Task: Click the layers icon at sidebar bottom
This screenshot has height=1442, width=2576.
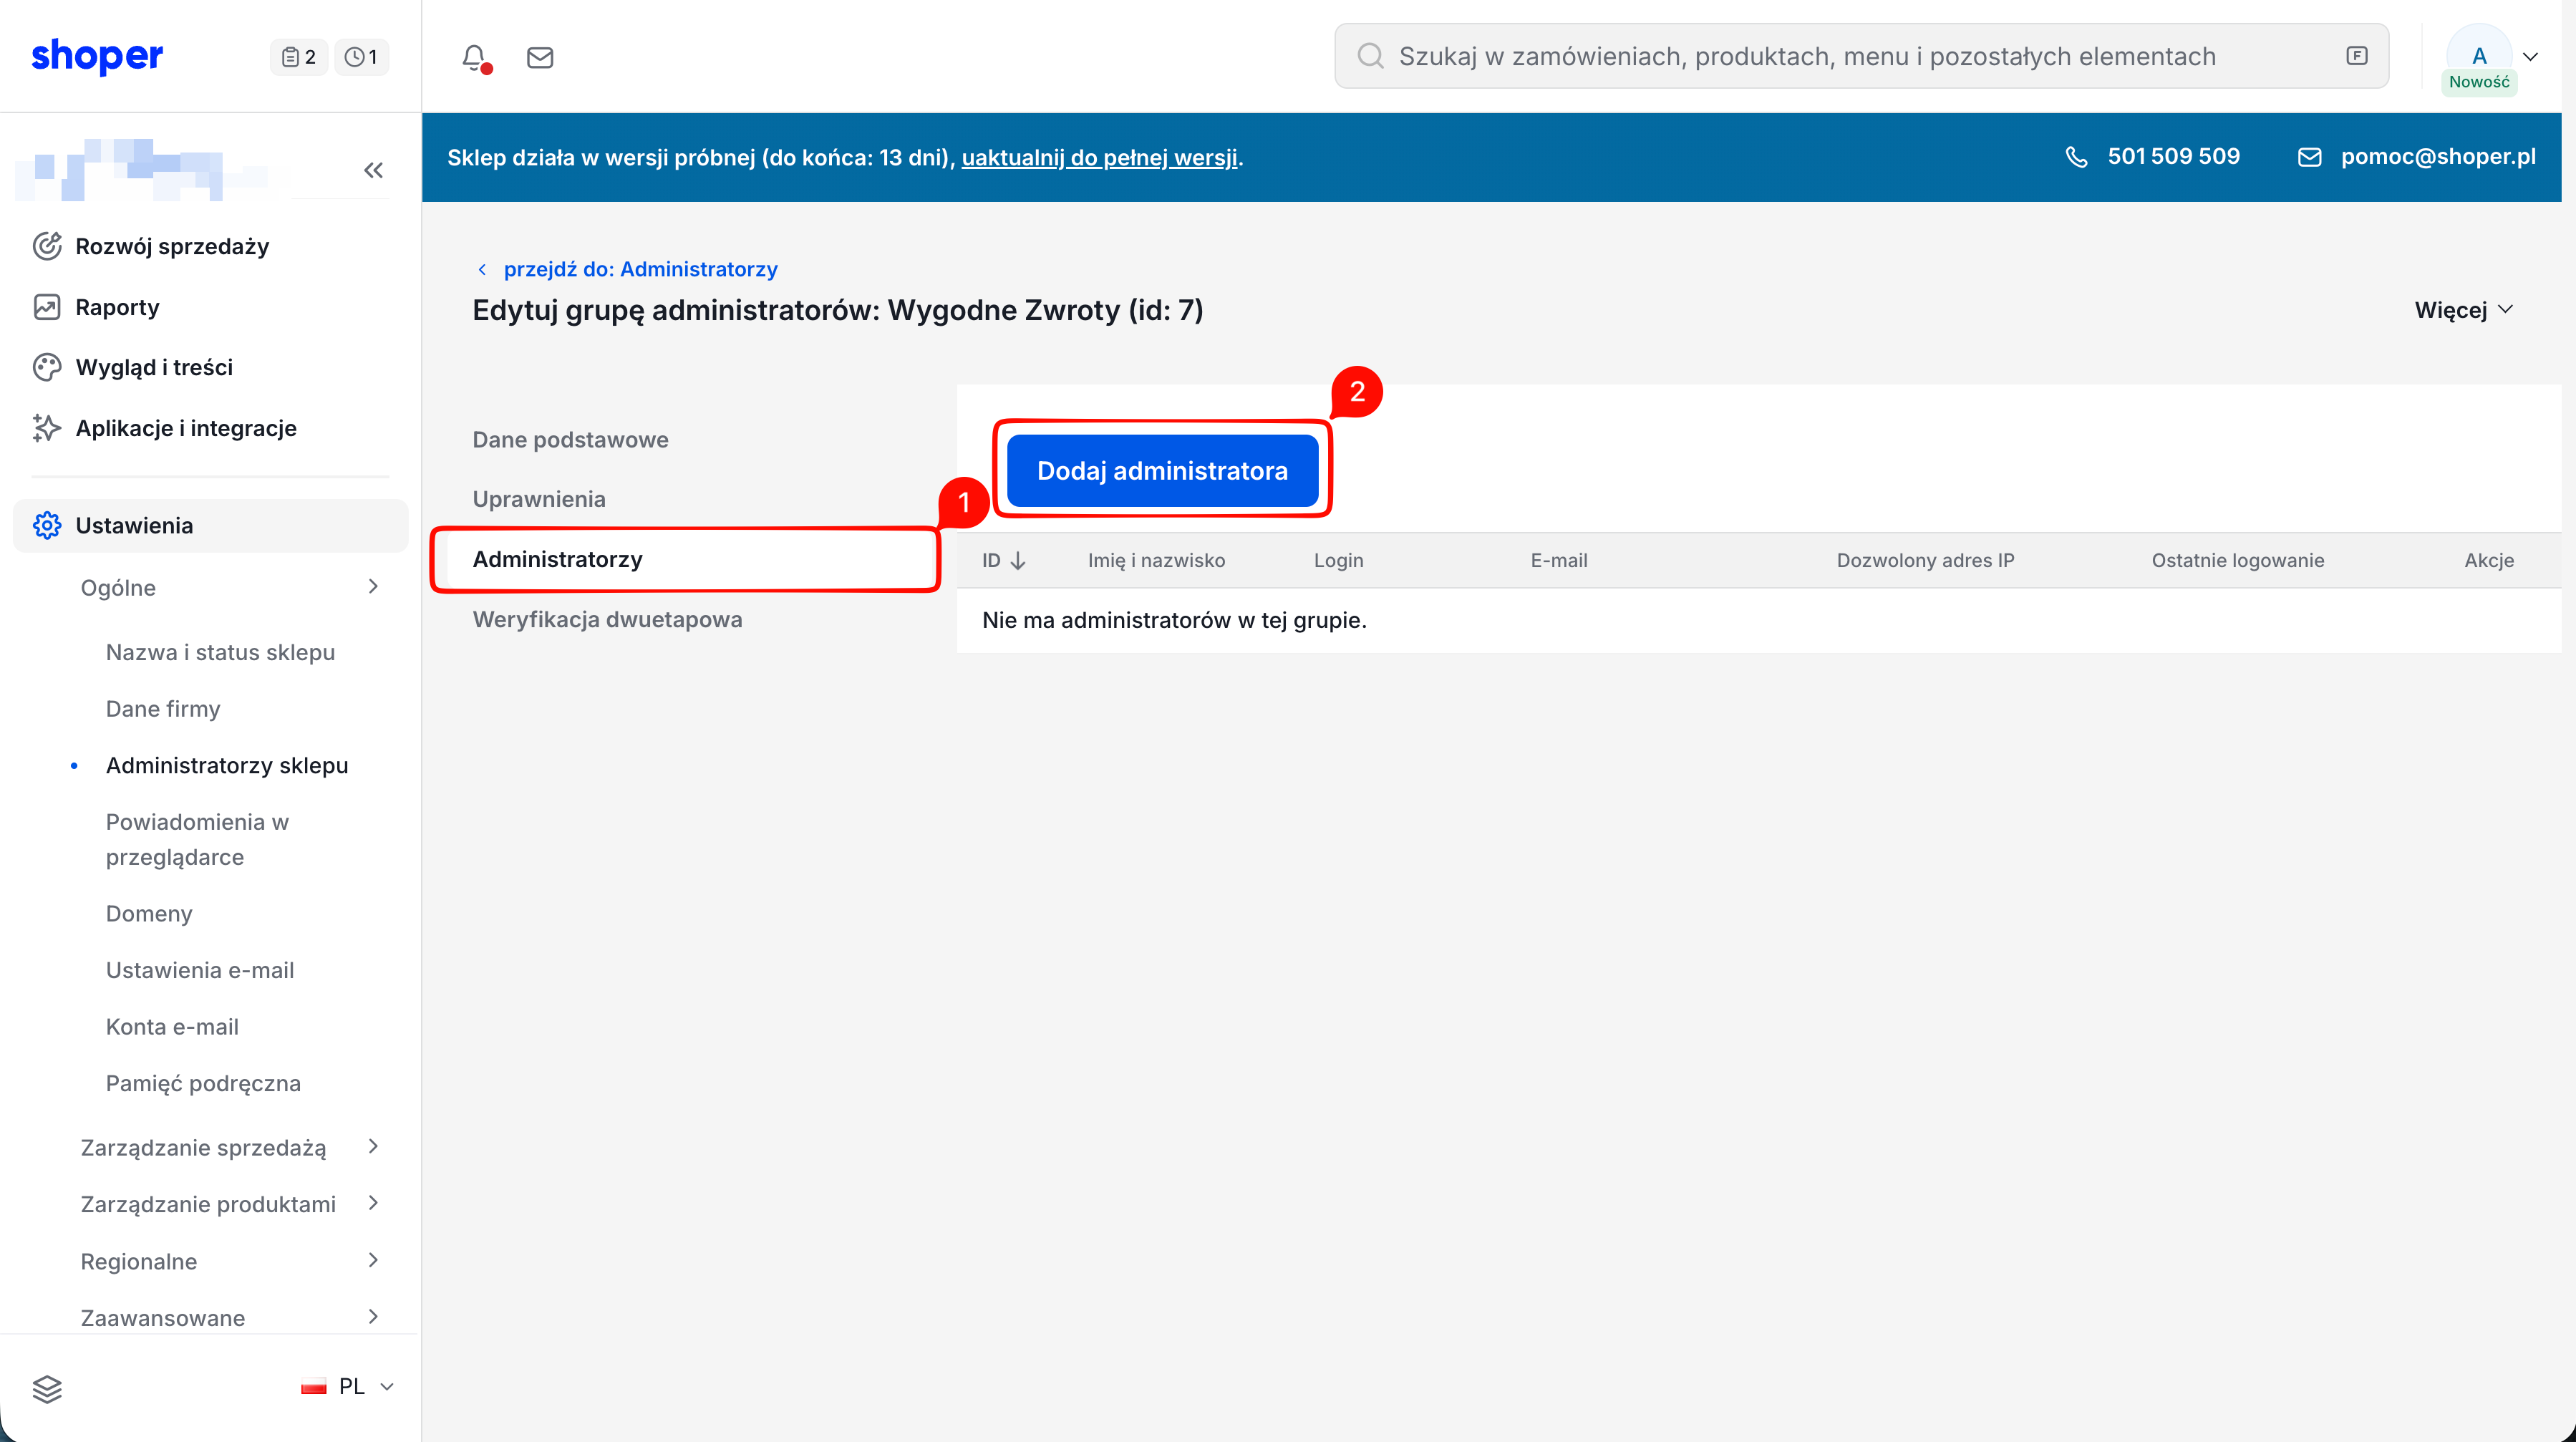Action: pyautogui.click(x=47, y=1389)
